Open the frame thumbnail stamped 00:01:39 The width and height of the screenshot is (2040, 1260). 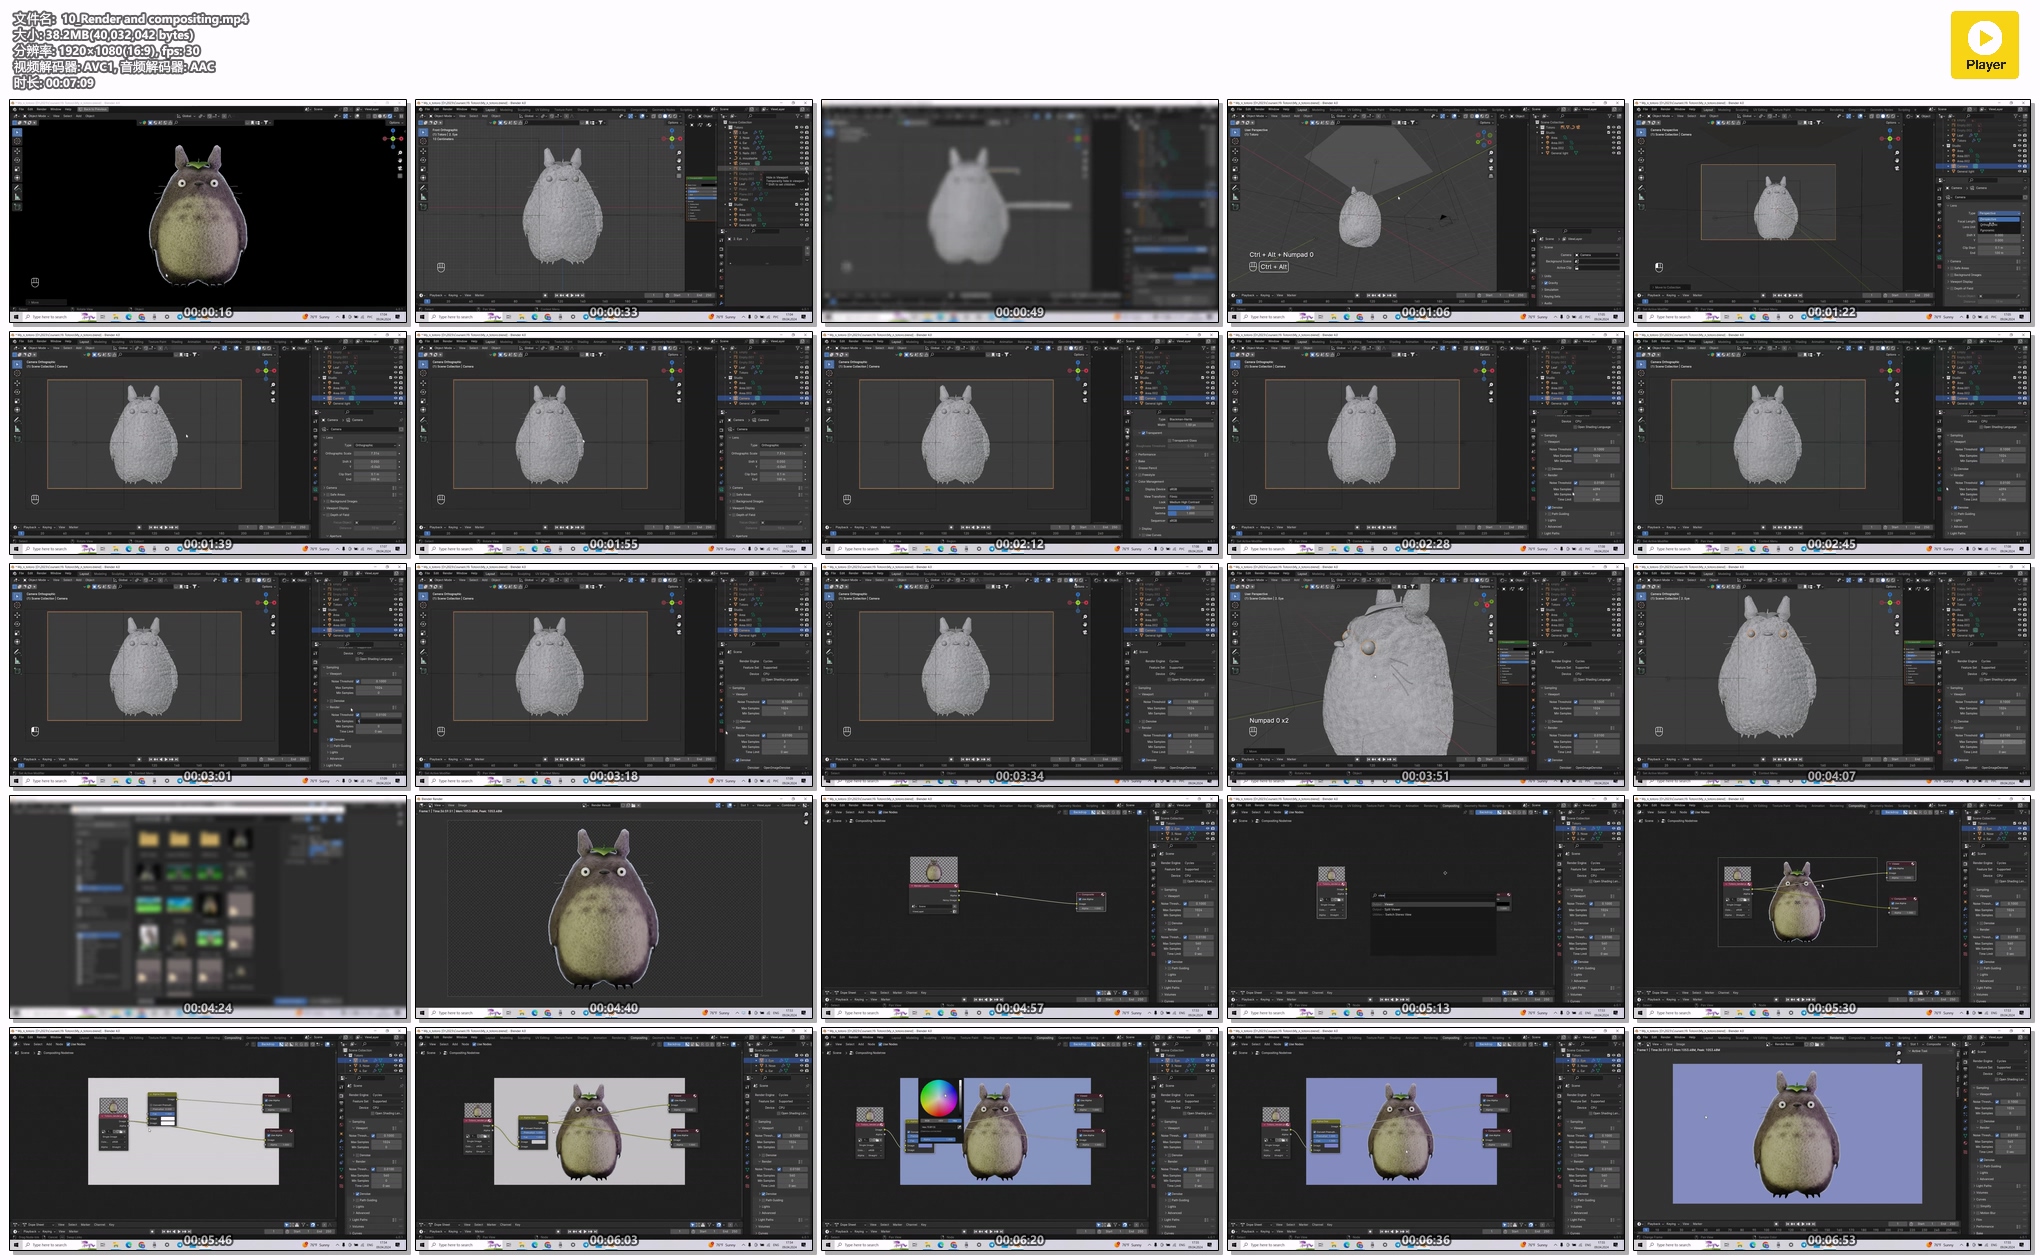point(209,443)
